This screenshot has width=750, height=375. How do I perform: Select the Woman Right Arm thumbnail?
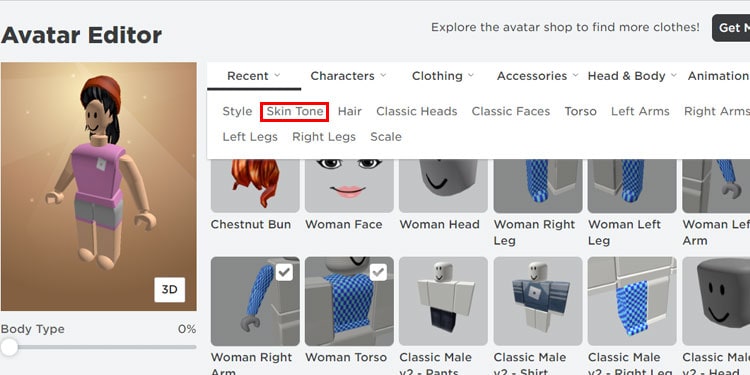tap(255, 301)
